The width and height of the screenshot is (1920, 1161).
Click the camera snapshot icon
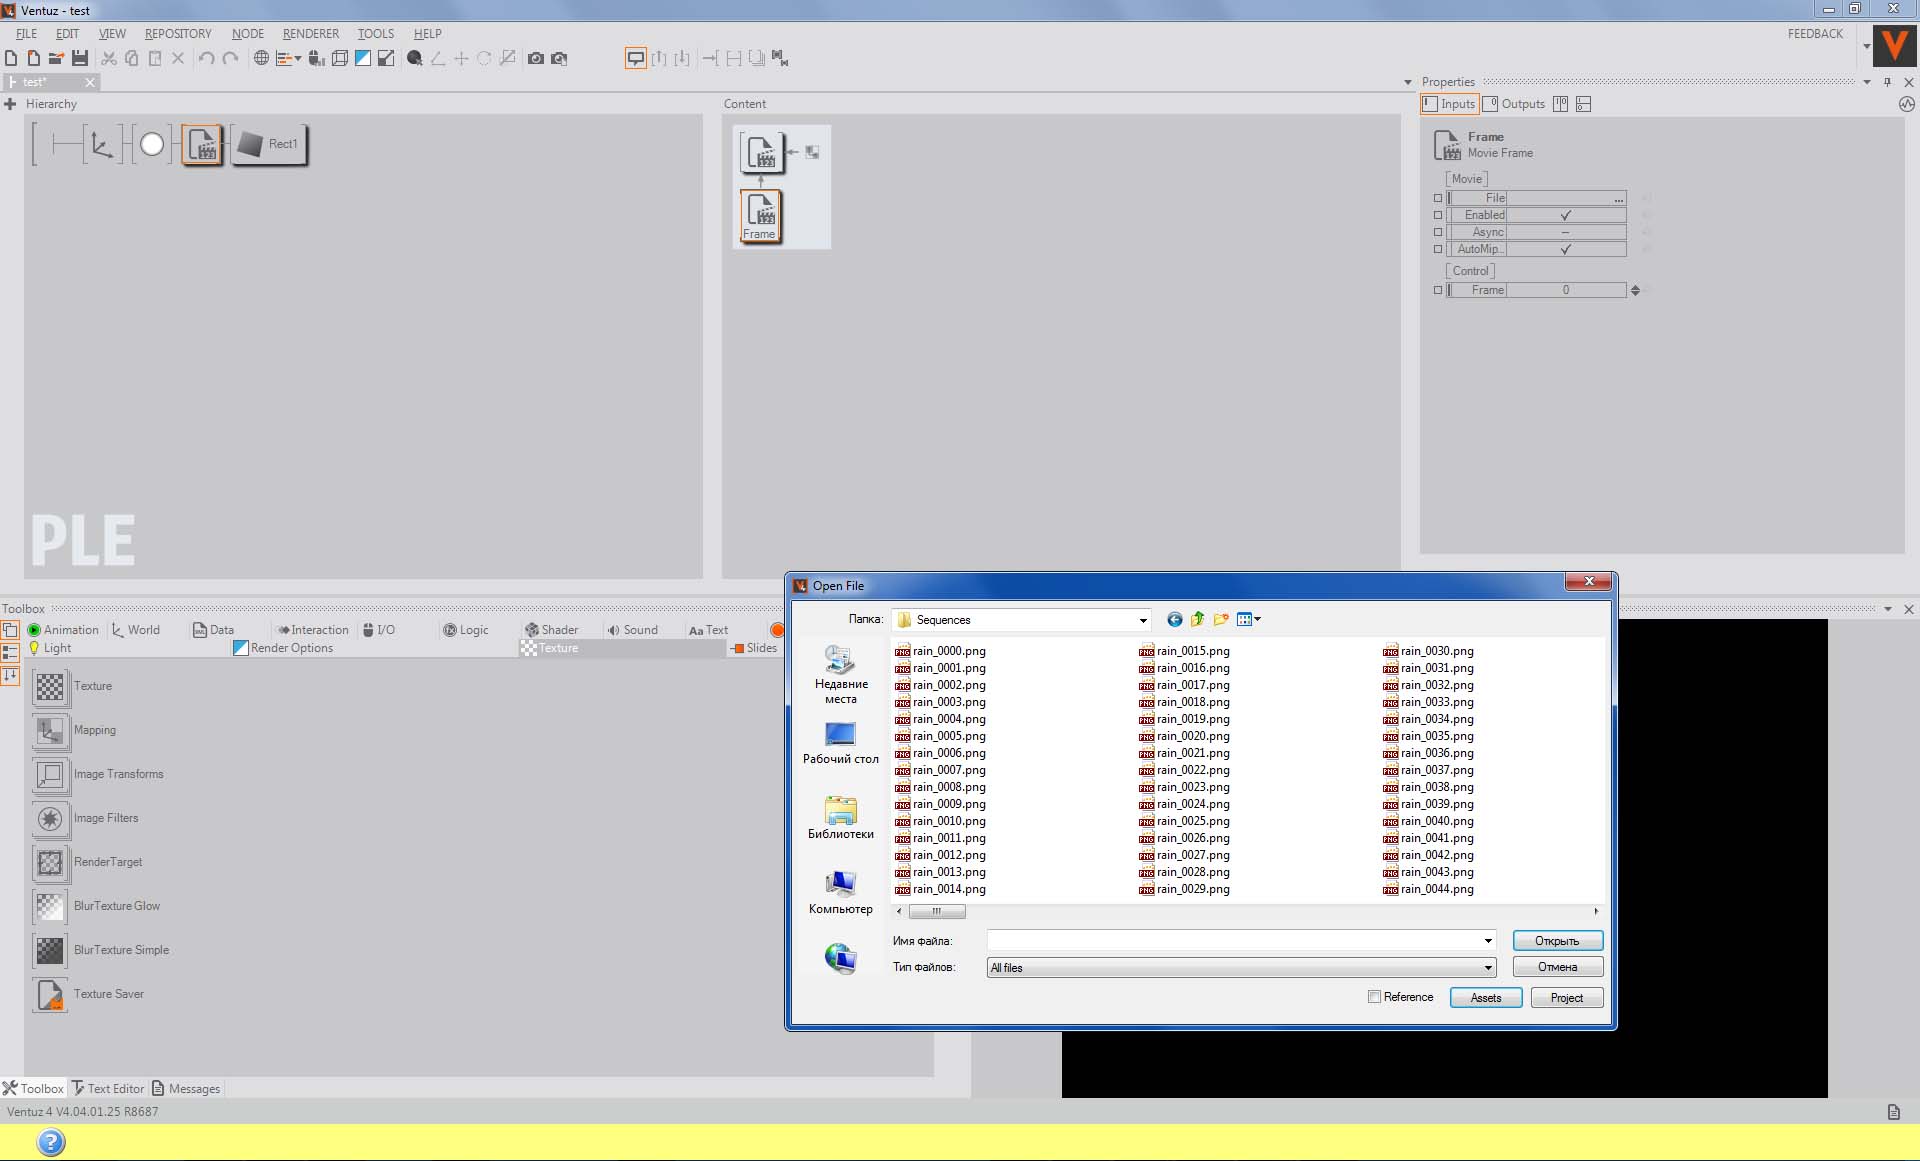(x=536, y=58)
